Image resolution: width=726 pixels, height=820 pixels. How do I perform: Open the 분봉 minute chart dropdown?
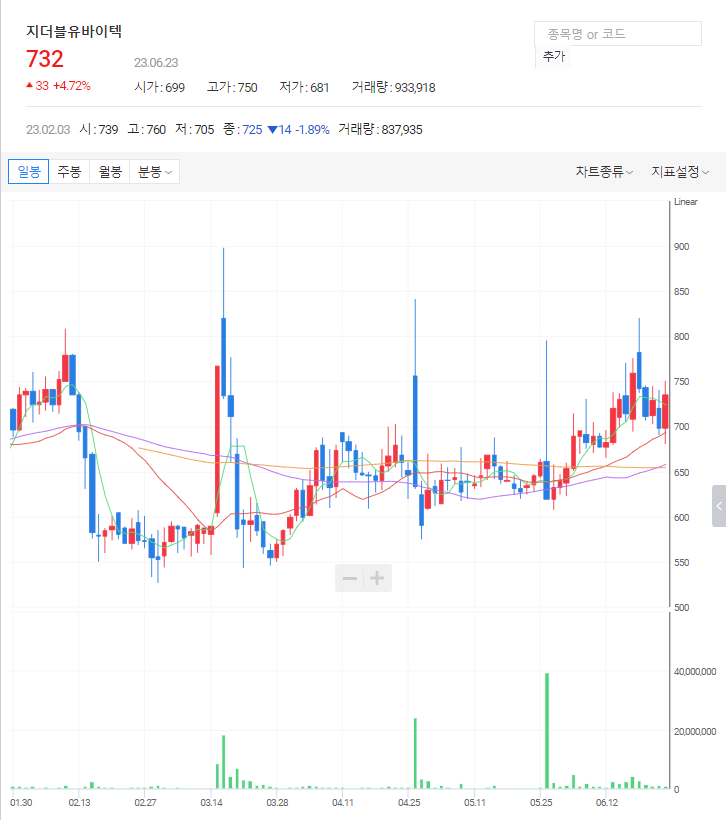pos(154,172)
